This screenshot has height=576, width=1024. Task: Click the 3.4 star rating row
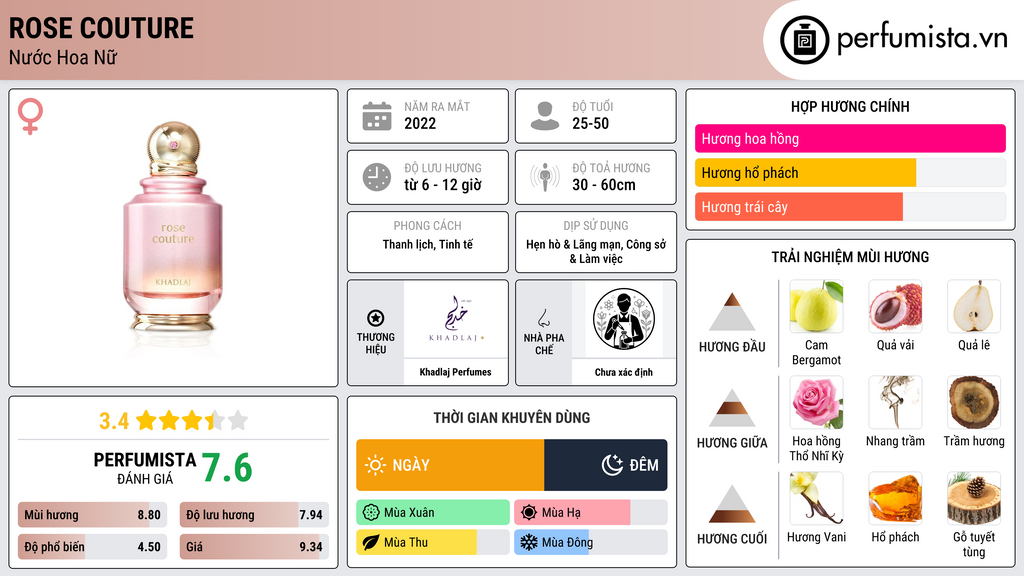pos(173,421)
